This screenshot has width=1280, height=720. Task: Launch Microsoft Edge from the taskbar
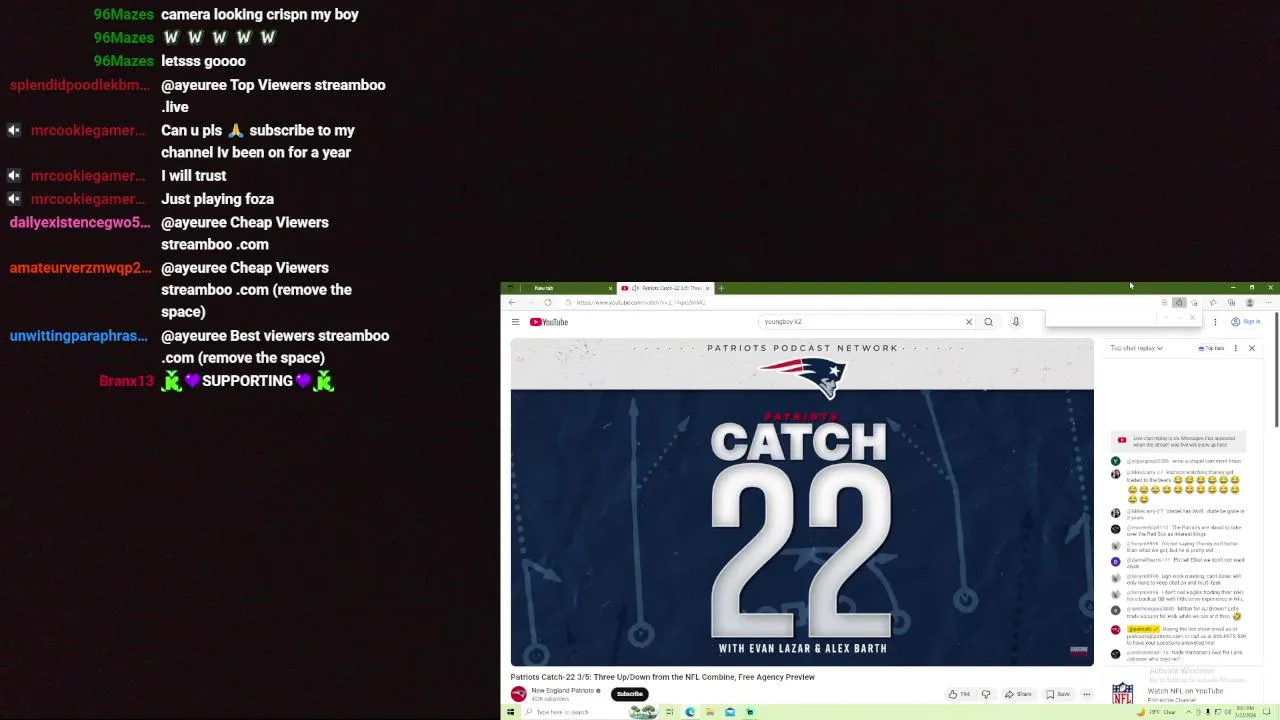point(690,712)
